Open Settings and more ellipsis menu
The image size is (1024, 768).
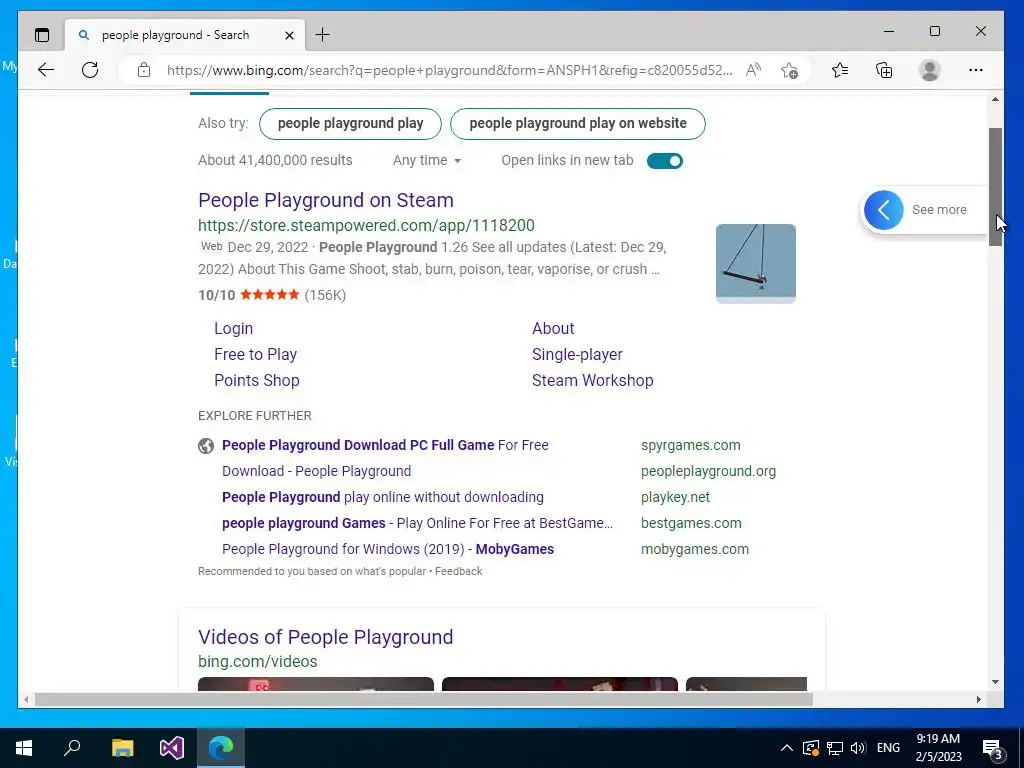pyautogui.click(x=976, y=70)
